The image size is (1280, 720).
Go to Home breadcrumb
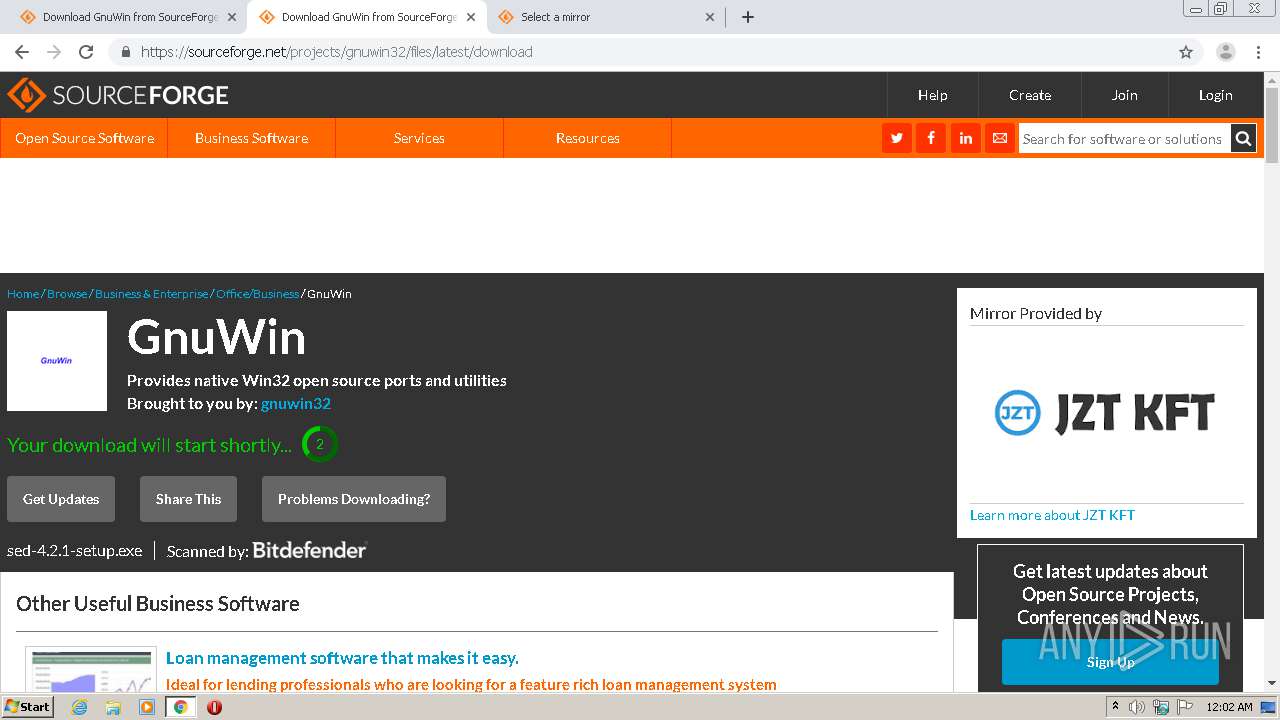23,294
